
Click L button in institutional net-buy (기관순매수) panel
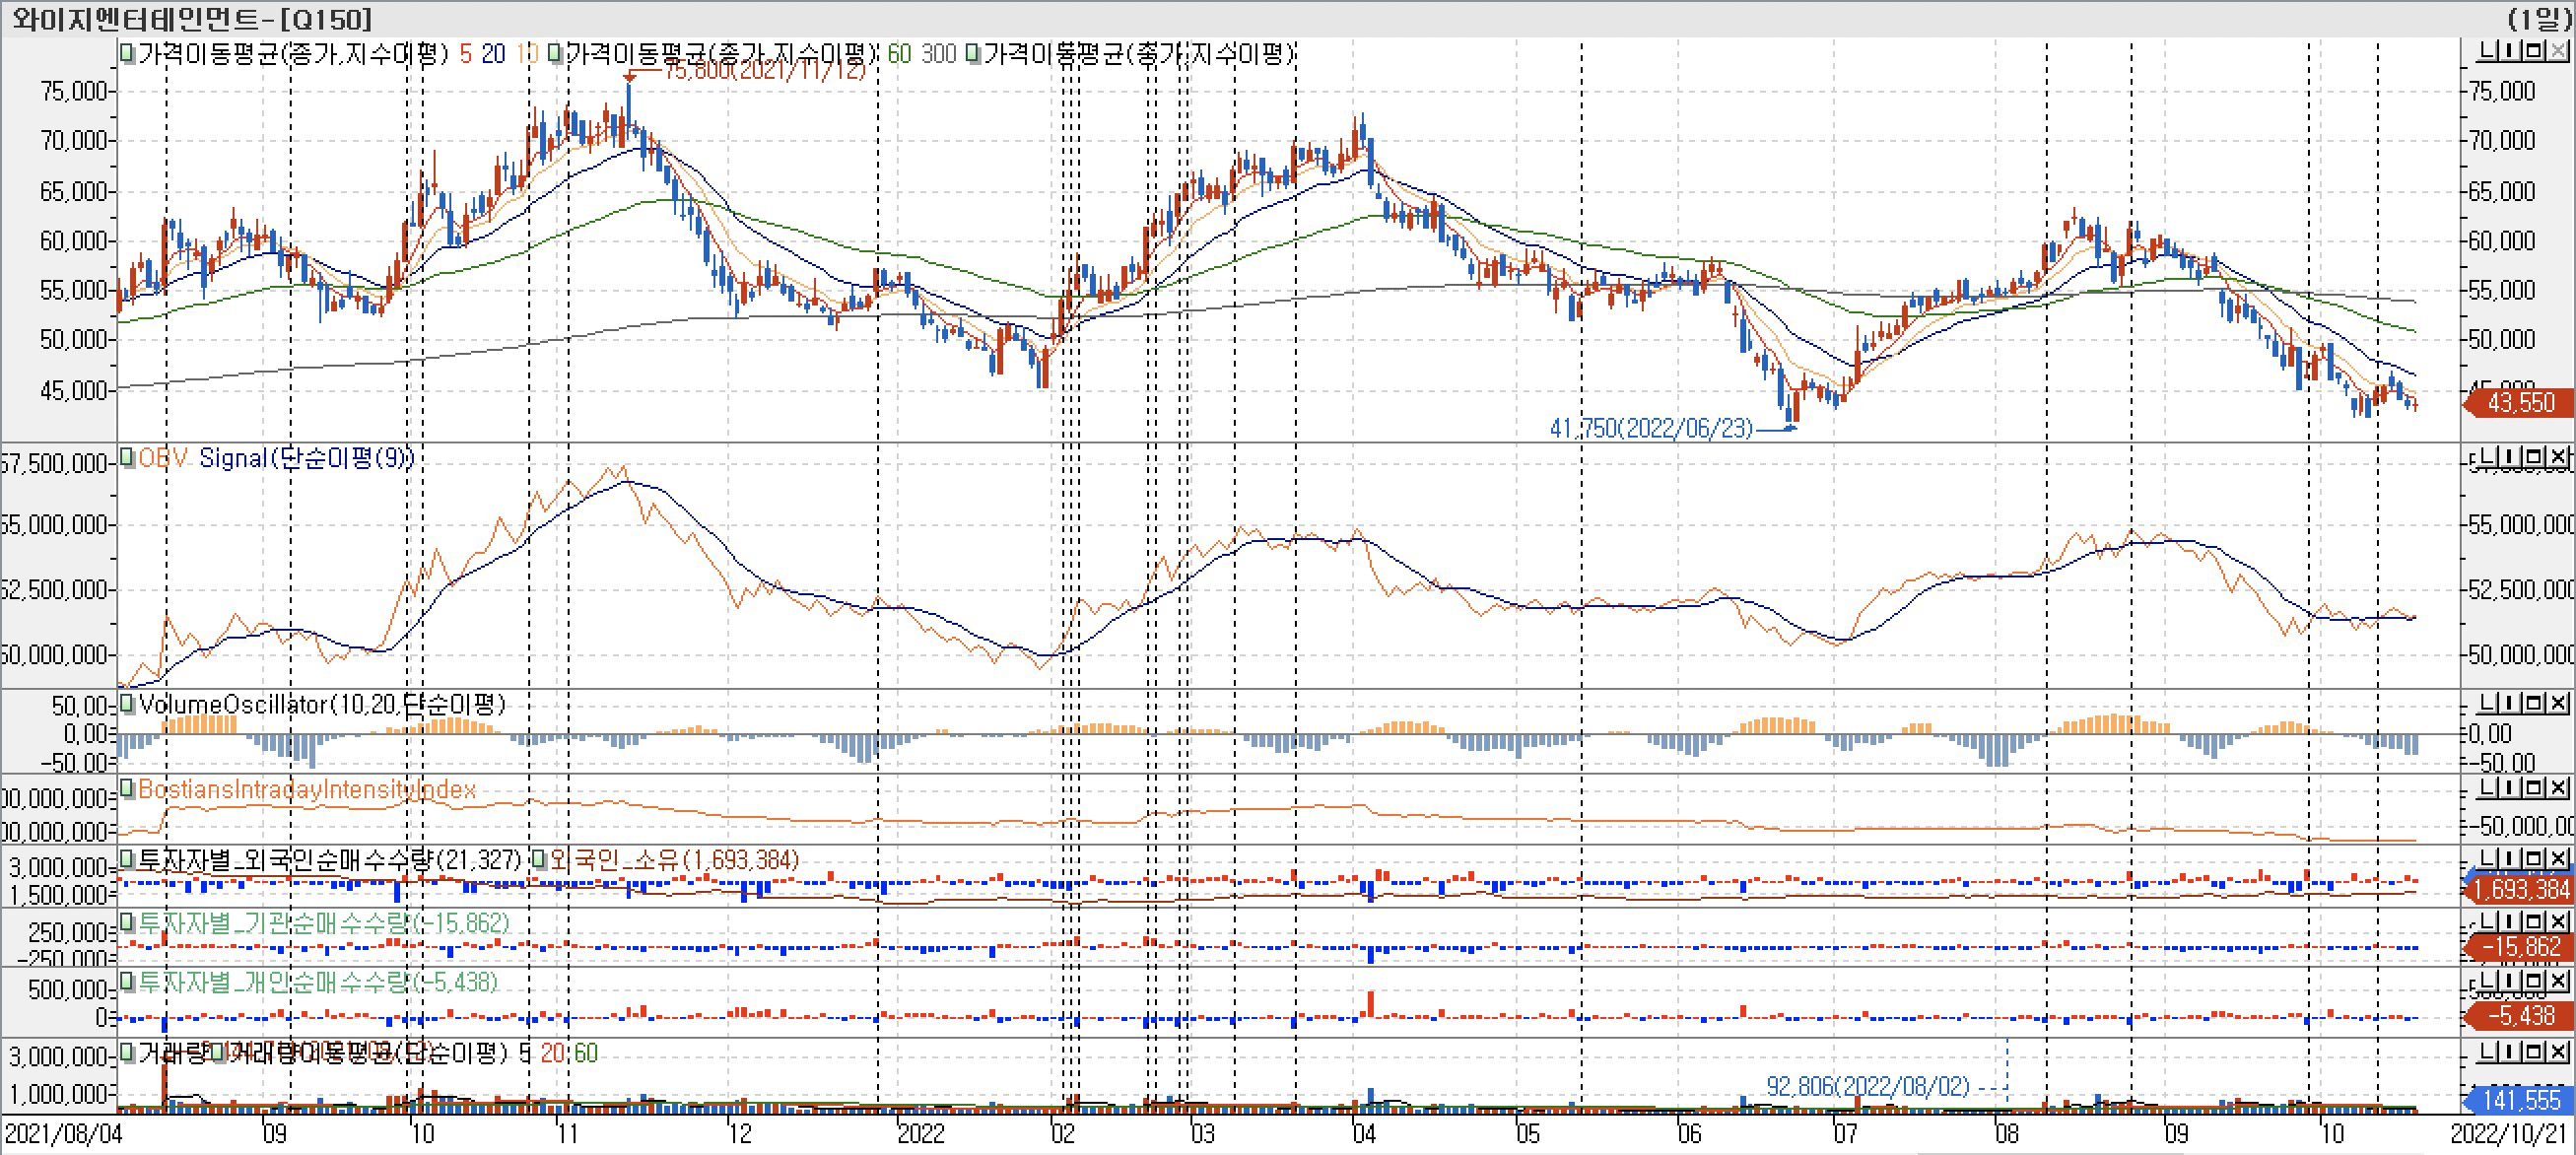[2488, 920]
